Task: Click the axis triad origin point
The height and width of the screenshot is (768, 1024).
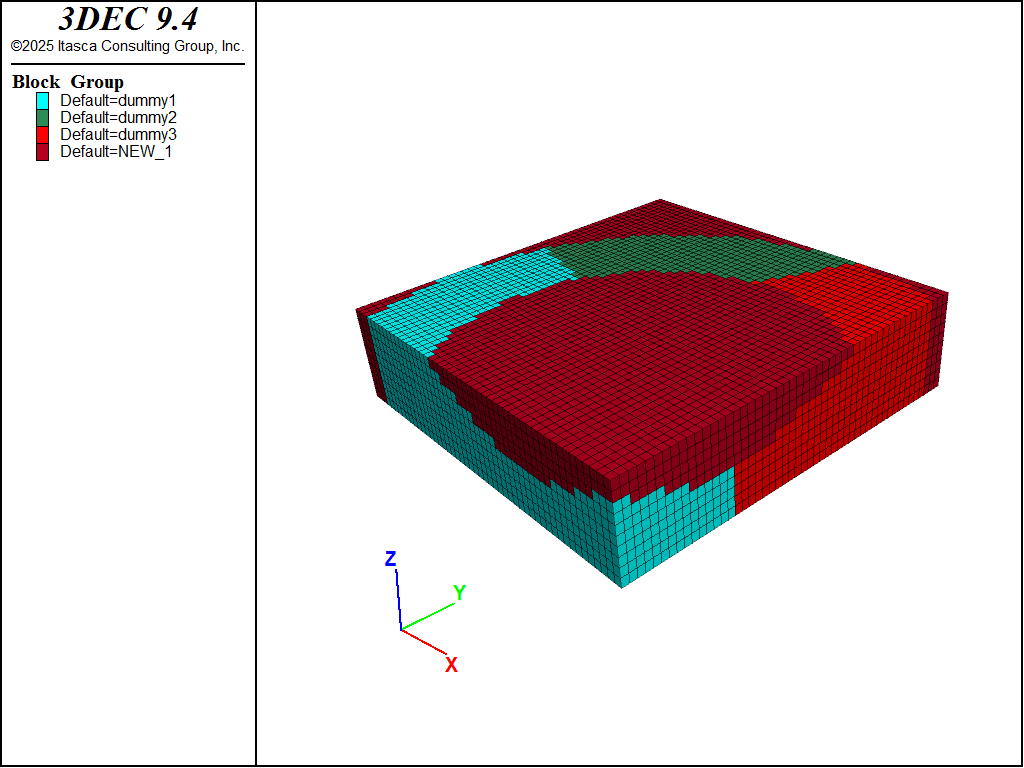Action: tap(401, 630)
